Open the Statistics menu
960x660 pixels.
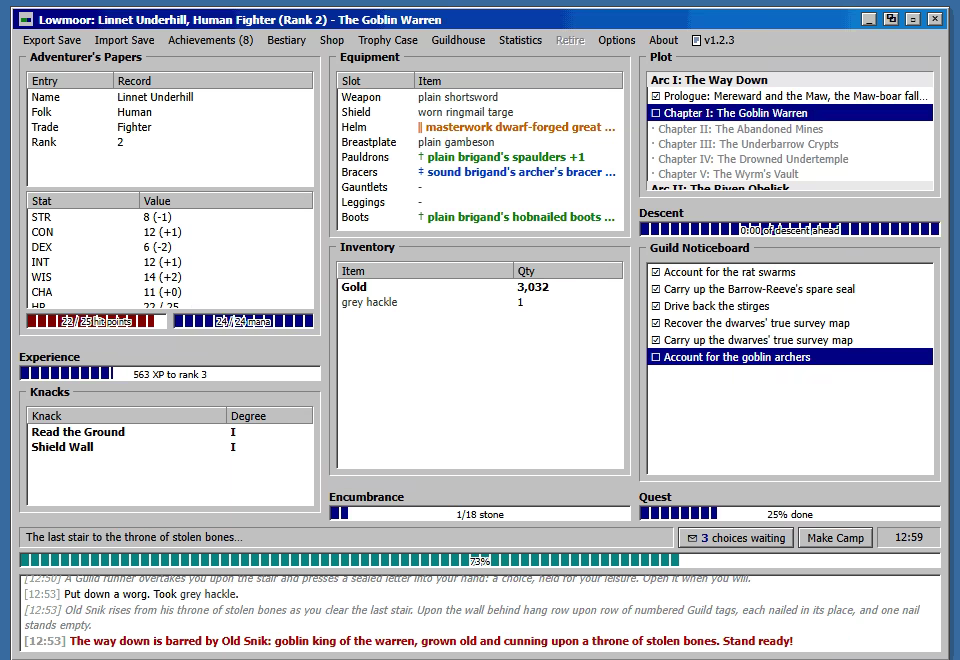(520, 40)
